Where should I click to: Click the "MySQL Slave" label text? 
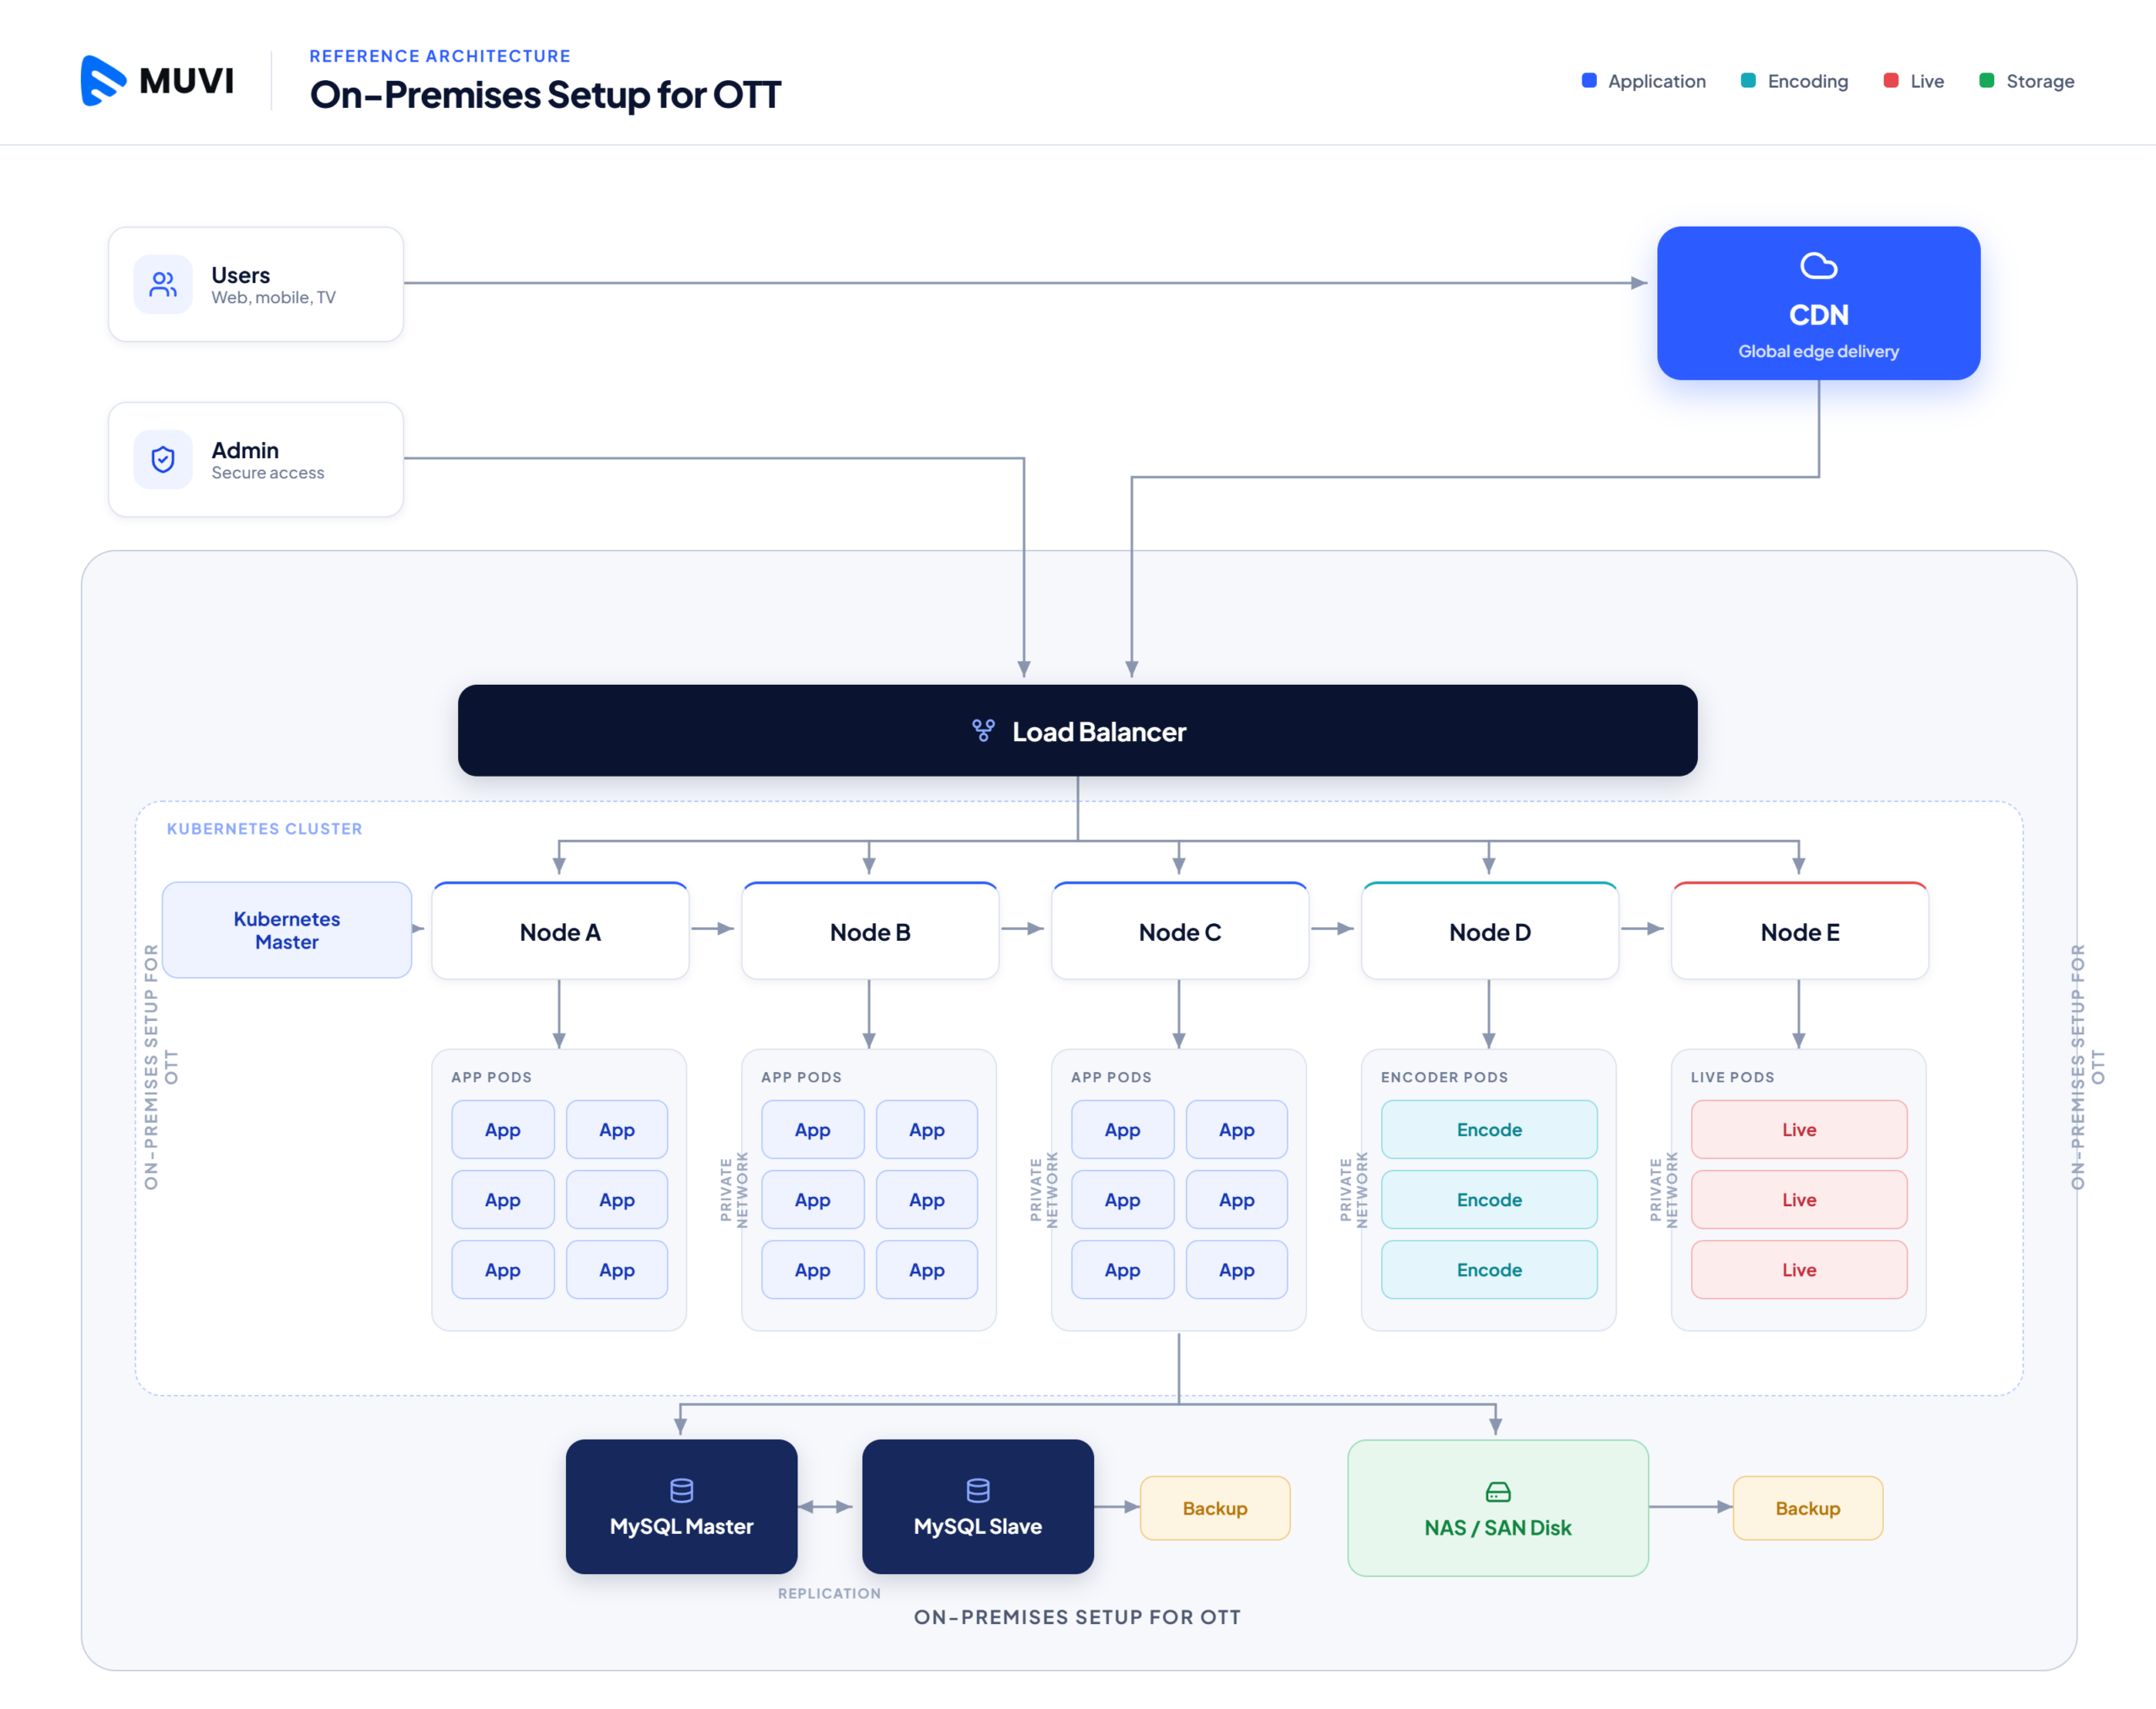[978, 1526]
